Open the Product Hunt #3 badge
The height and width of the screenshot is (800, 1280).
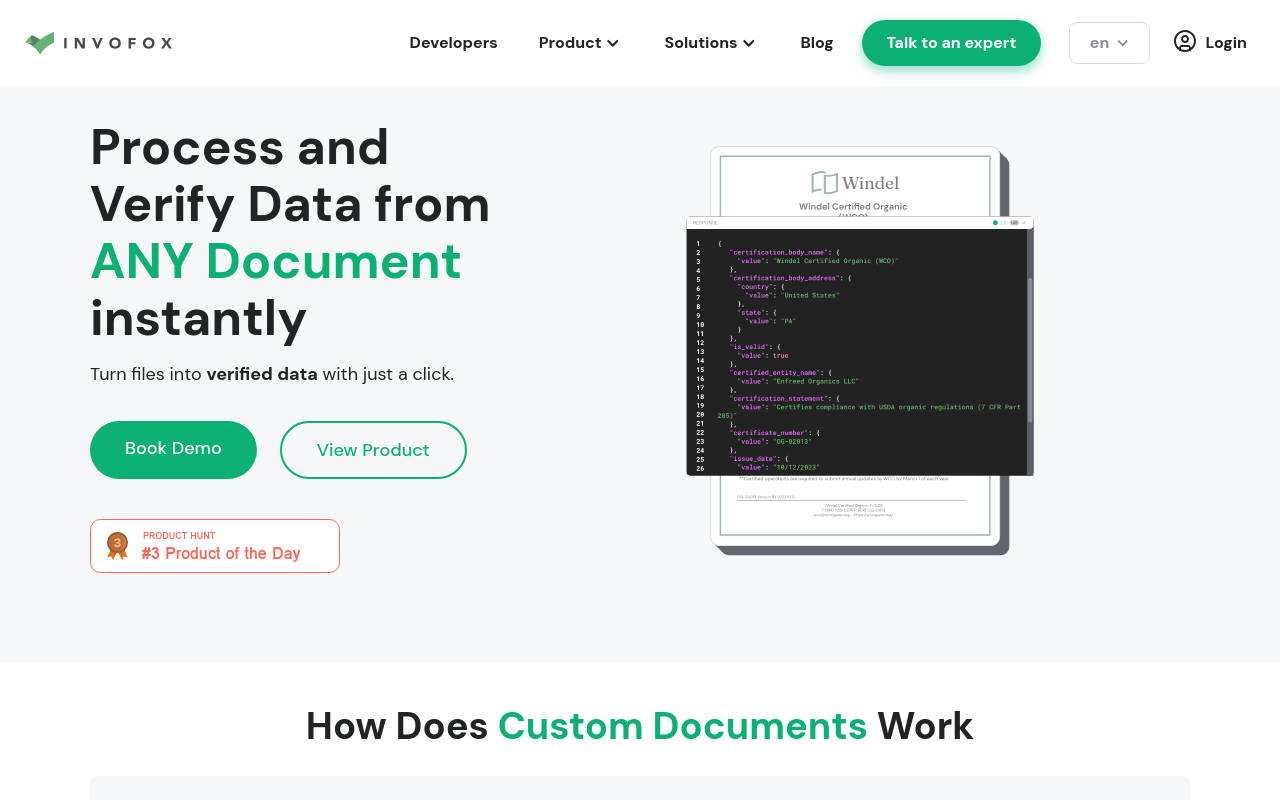tap(215, 546)
